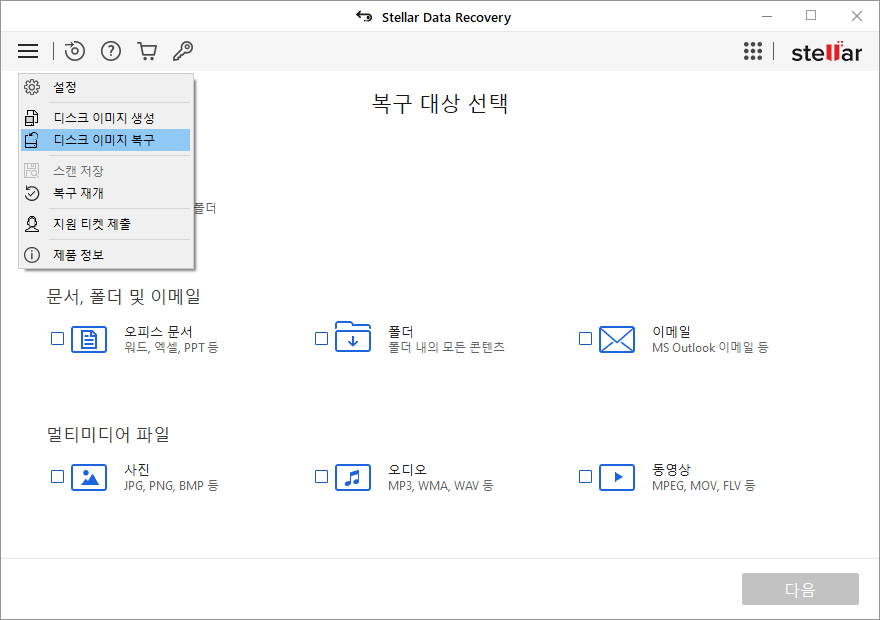Click the office document icon
The width and height of the screenshot is (880, 620).
click(89, 339)
